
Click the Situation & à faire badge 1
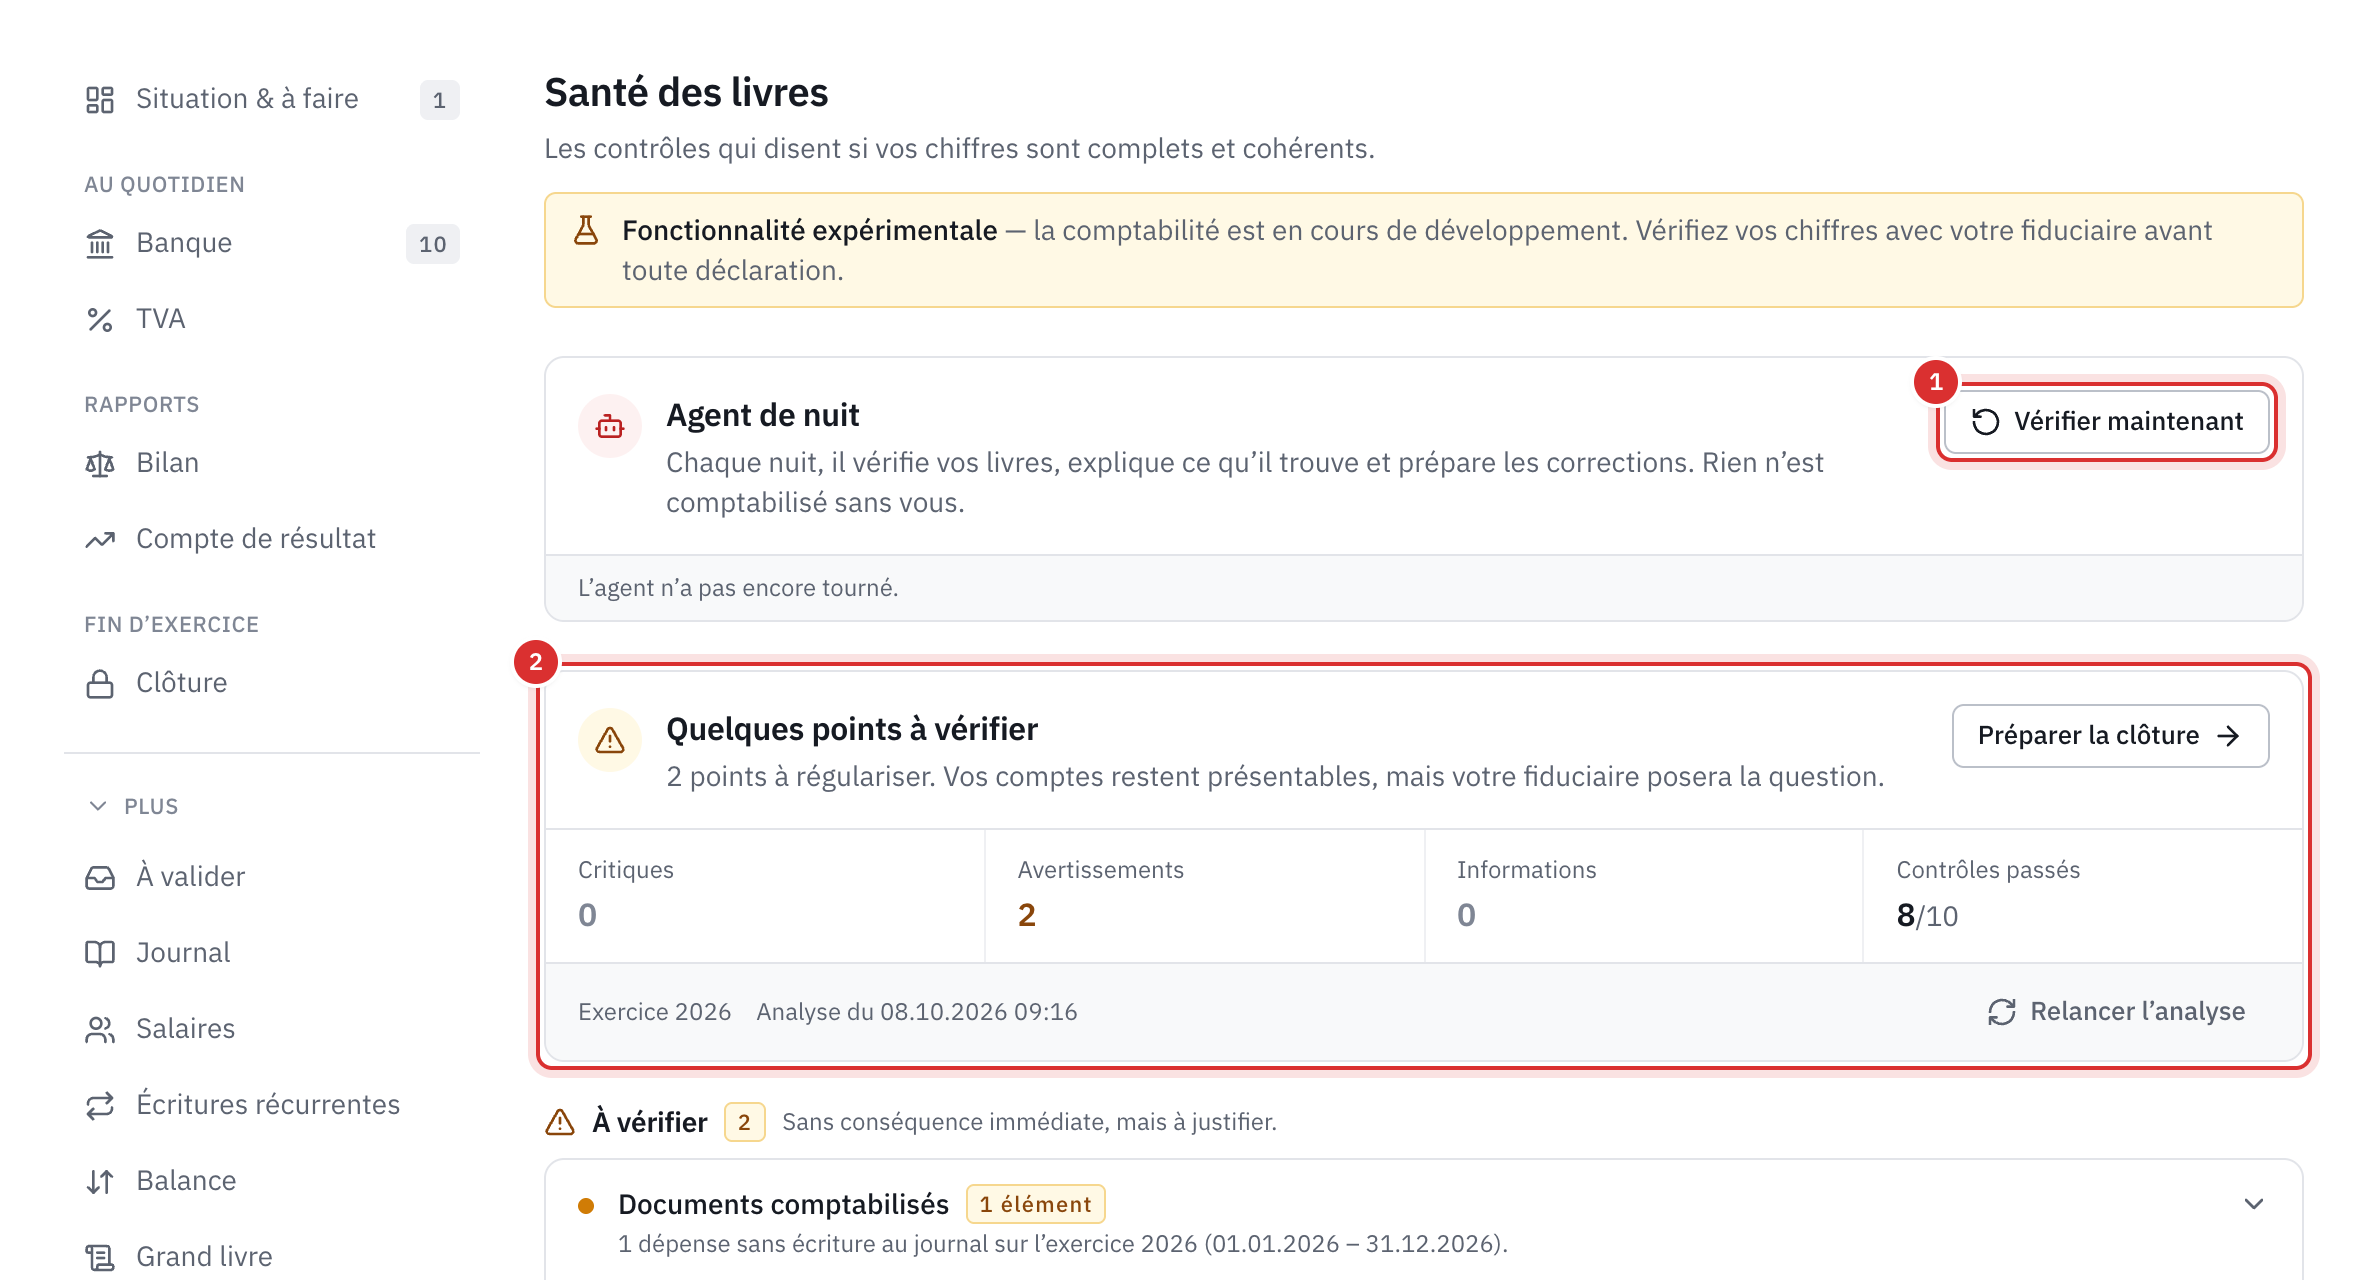pos(440,100)
